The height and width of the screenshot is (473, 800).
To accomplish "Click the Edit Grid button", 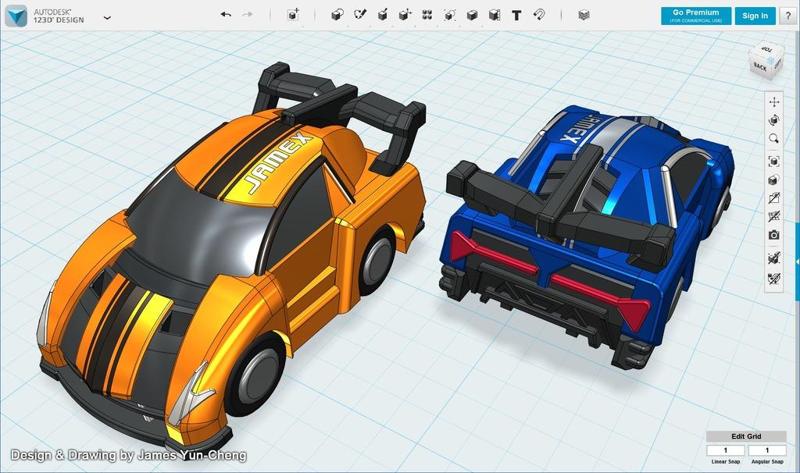I will [x=746, y=436].
